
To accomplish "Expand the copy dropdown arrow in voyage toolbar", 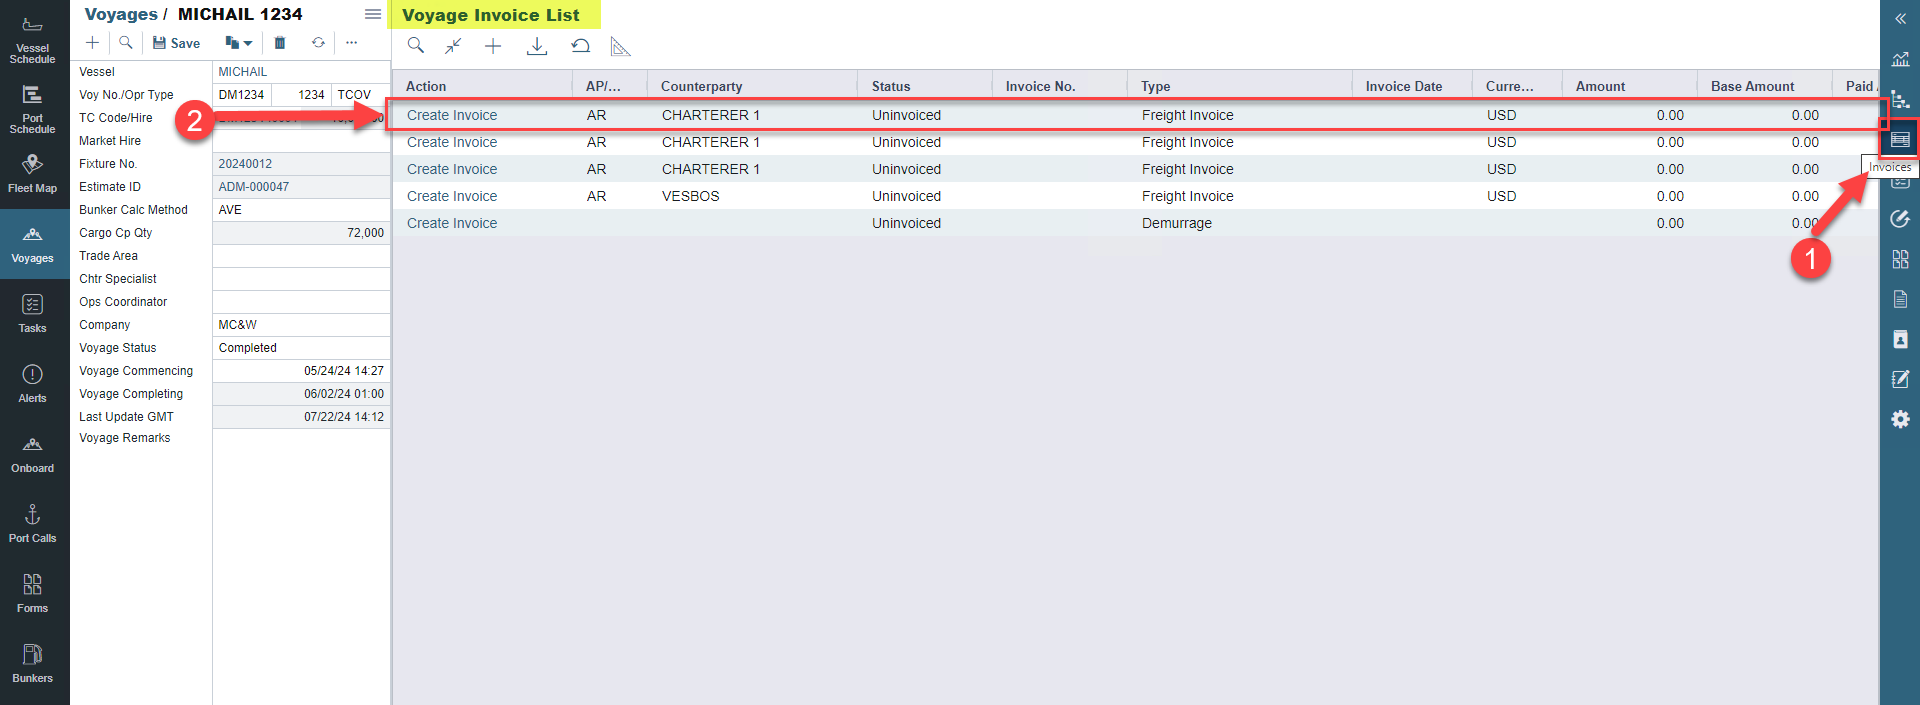I will [x=248, y=43].
